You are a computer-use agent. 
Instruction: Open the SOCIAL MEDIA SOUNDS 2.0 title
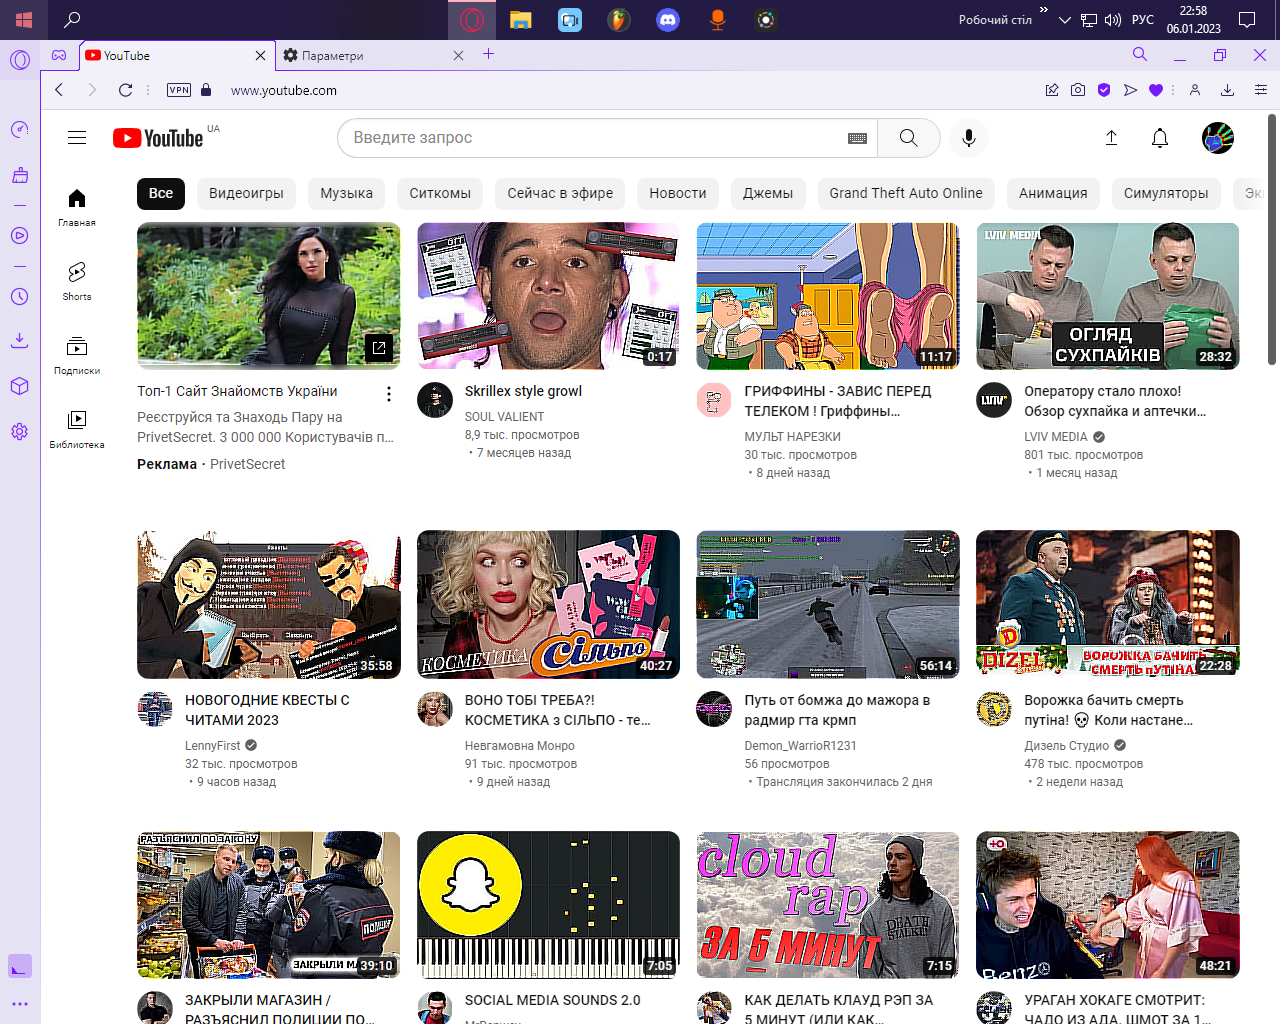(x=552, y=1000)
